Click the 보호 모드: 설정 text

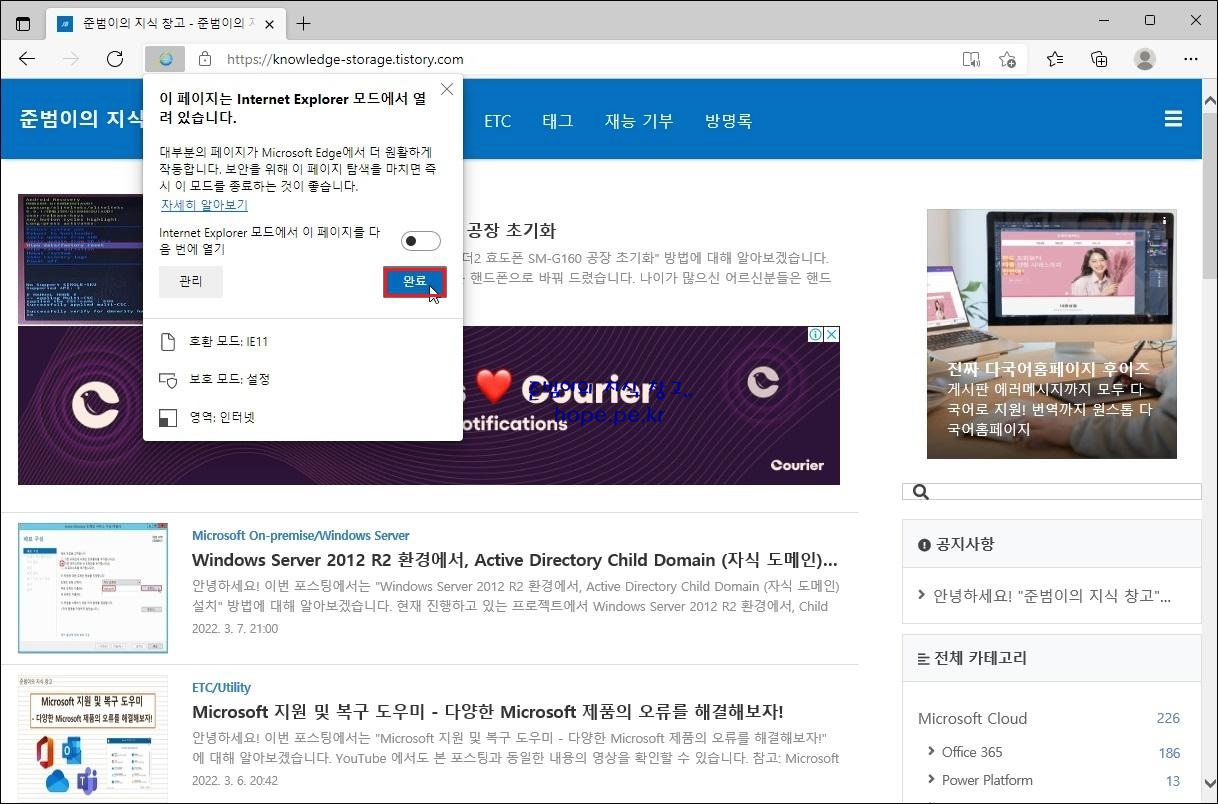230,380
